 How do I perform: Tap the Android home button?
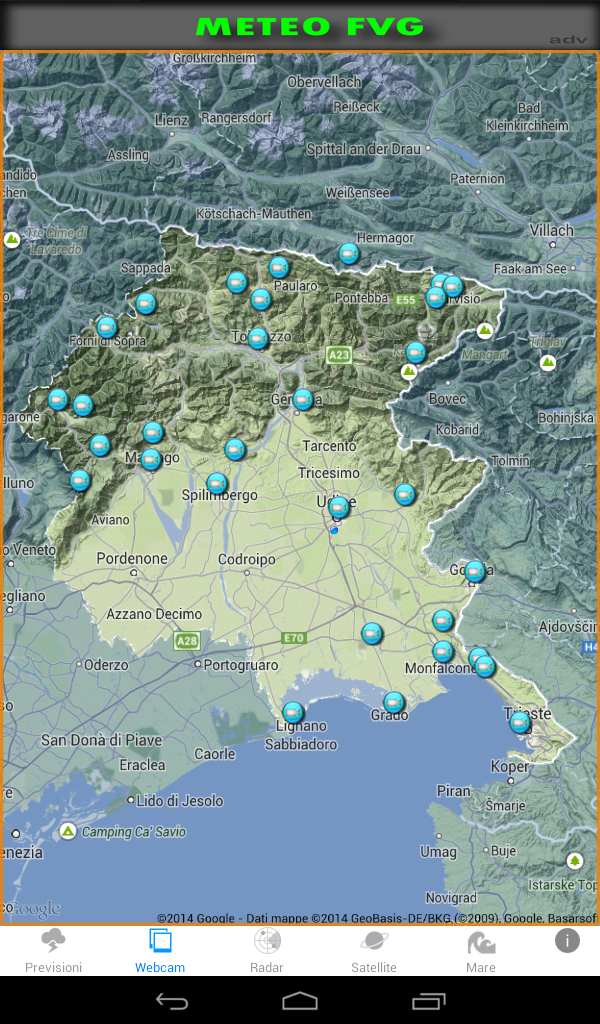(x=300, y=1000)
